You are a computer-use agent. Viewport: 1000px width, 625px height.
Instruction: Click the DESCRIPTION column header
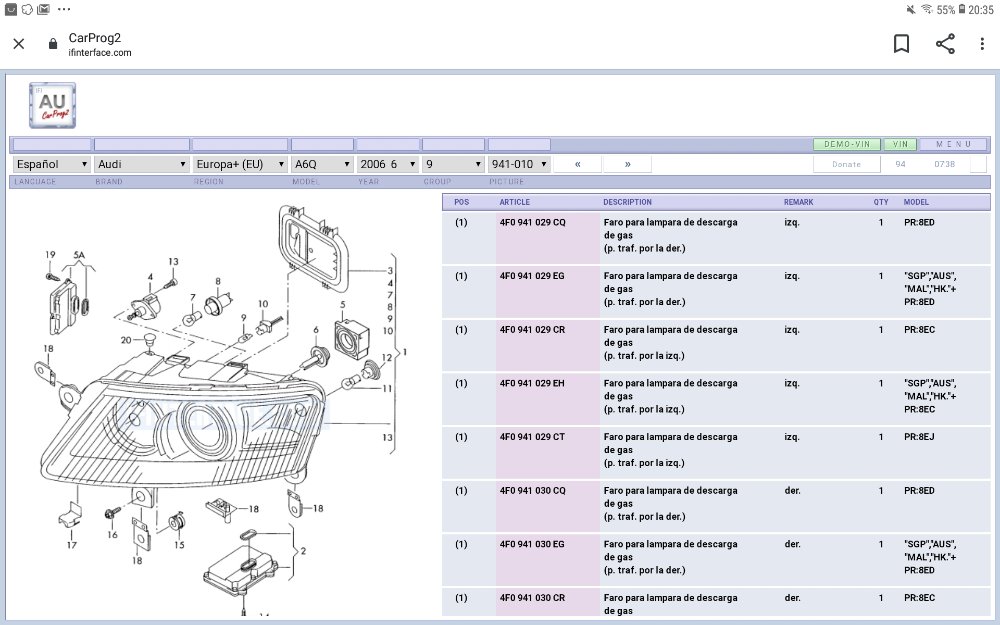[x=628, y=202]
